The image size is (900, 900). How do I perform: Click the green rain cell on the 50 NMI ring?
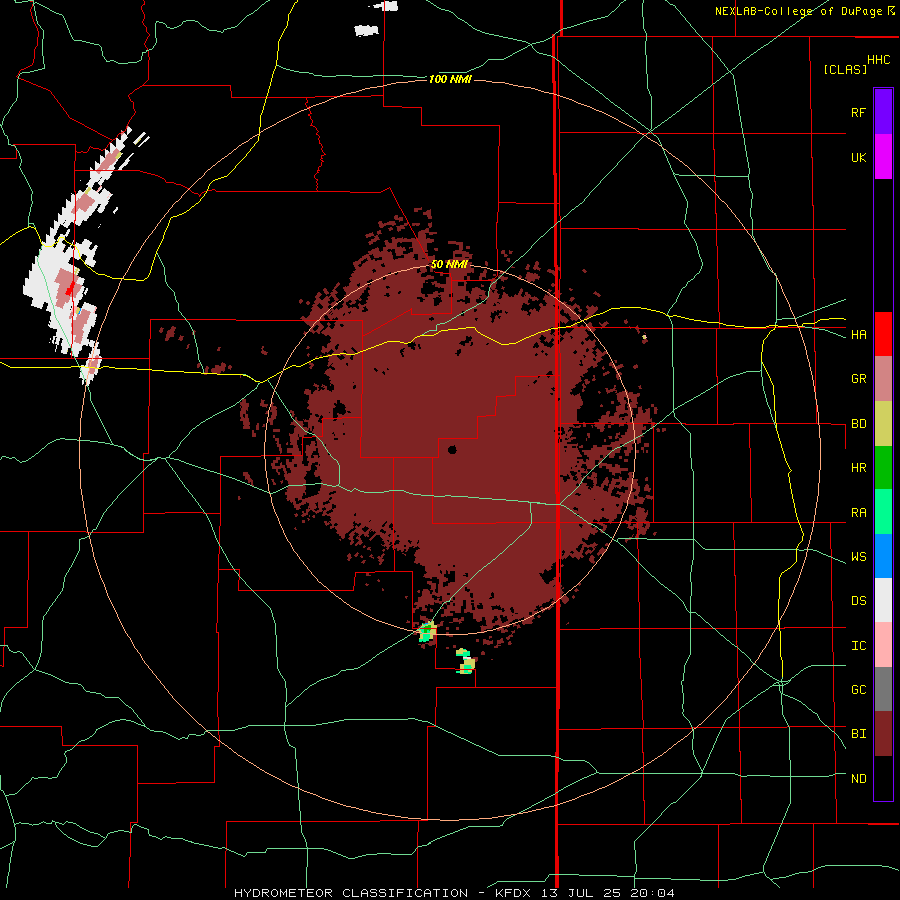click(x=427, y=631)
